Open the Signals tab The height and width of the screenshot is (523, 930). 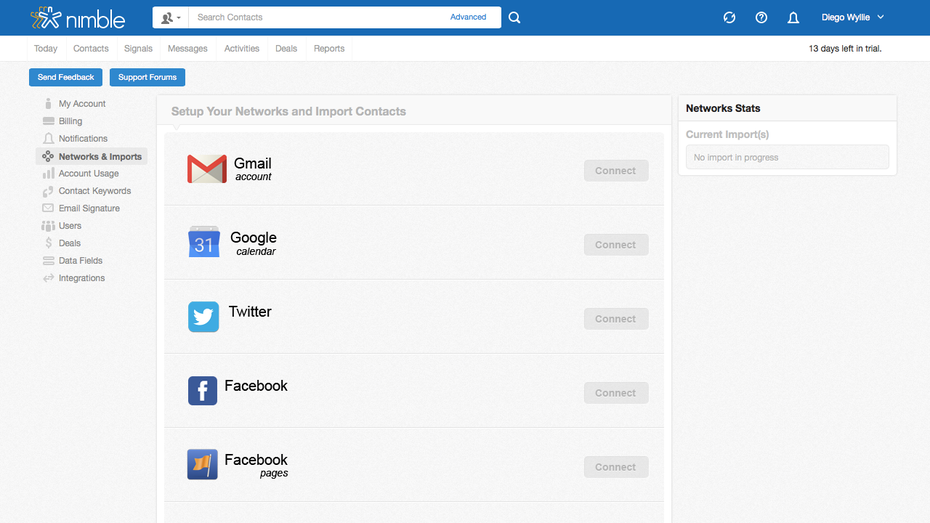point(138,49)
